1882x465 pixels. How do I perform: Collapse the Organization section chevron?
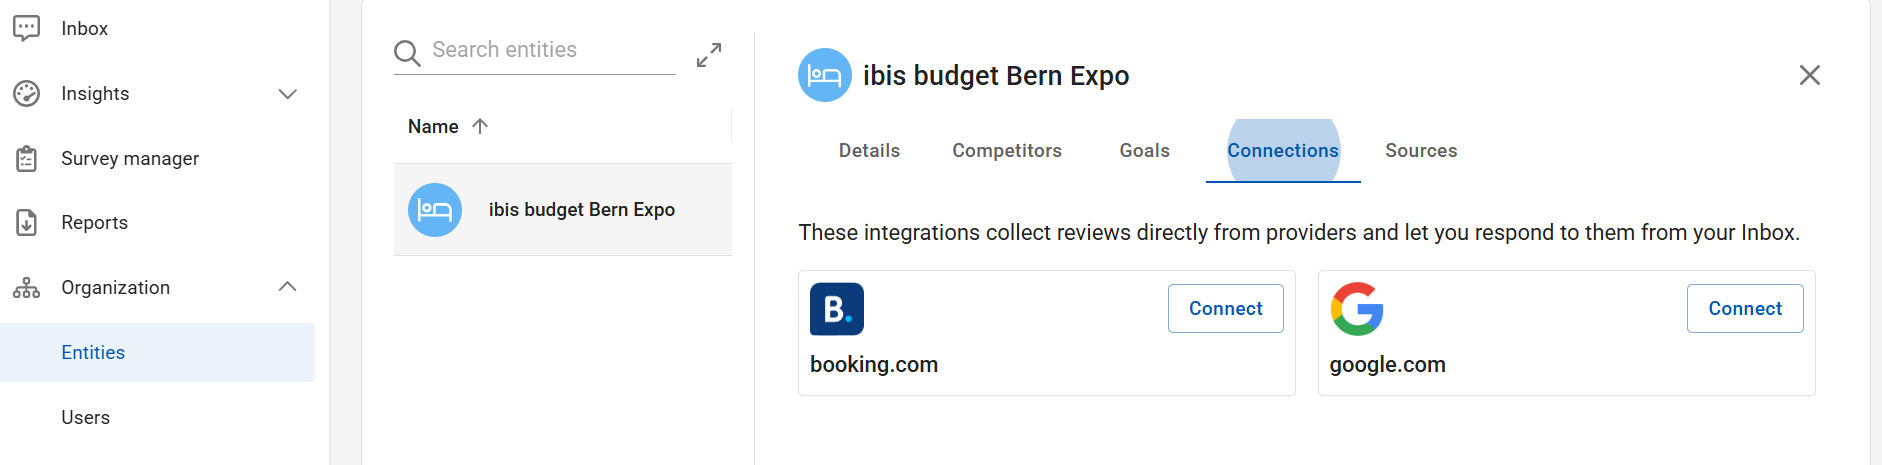point(288,287)
